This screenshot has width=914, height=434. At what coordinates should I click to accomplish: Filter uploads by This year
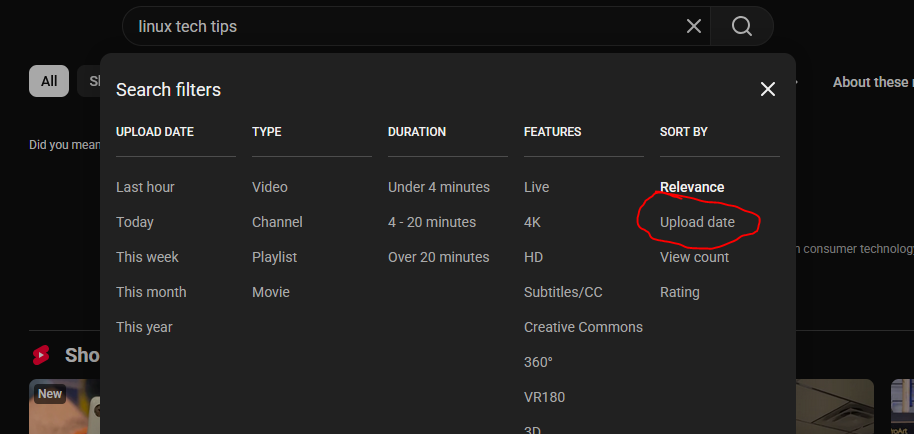click(x=144, y=327)
